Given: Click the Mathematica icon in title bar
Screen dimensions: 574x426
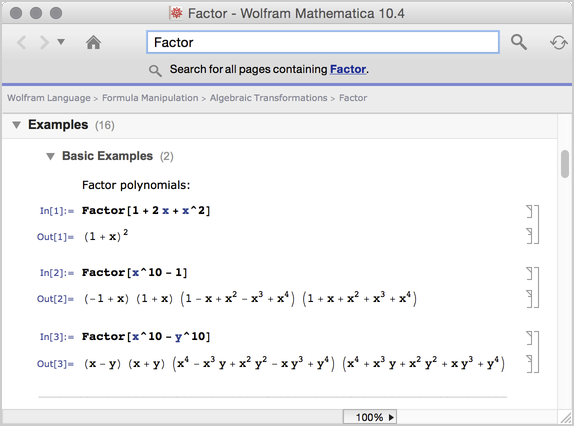Looking at the screenshot, I should (x=176, y=14).
